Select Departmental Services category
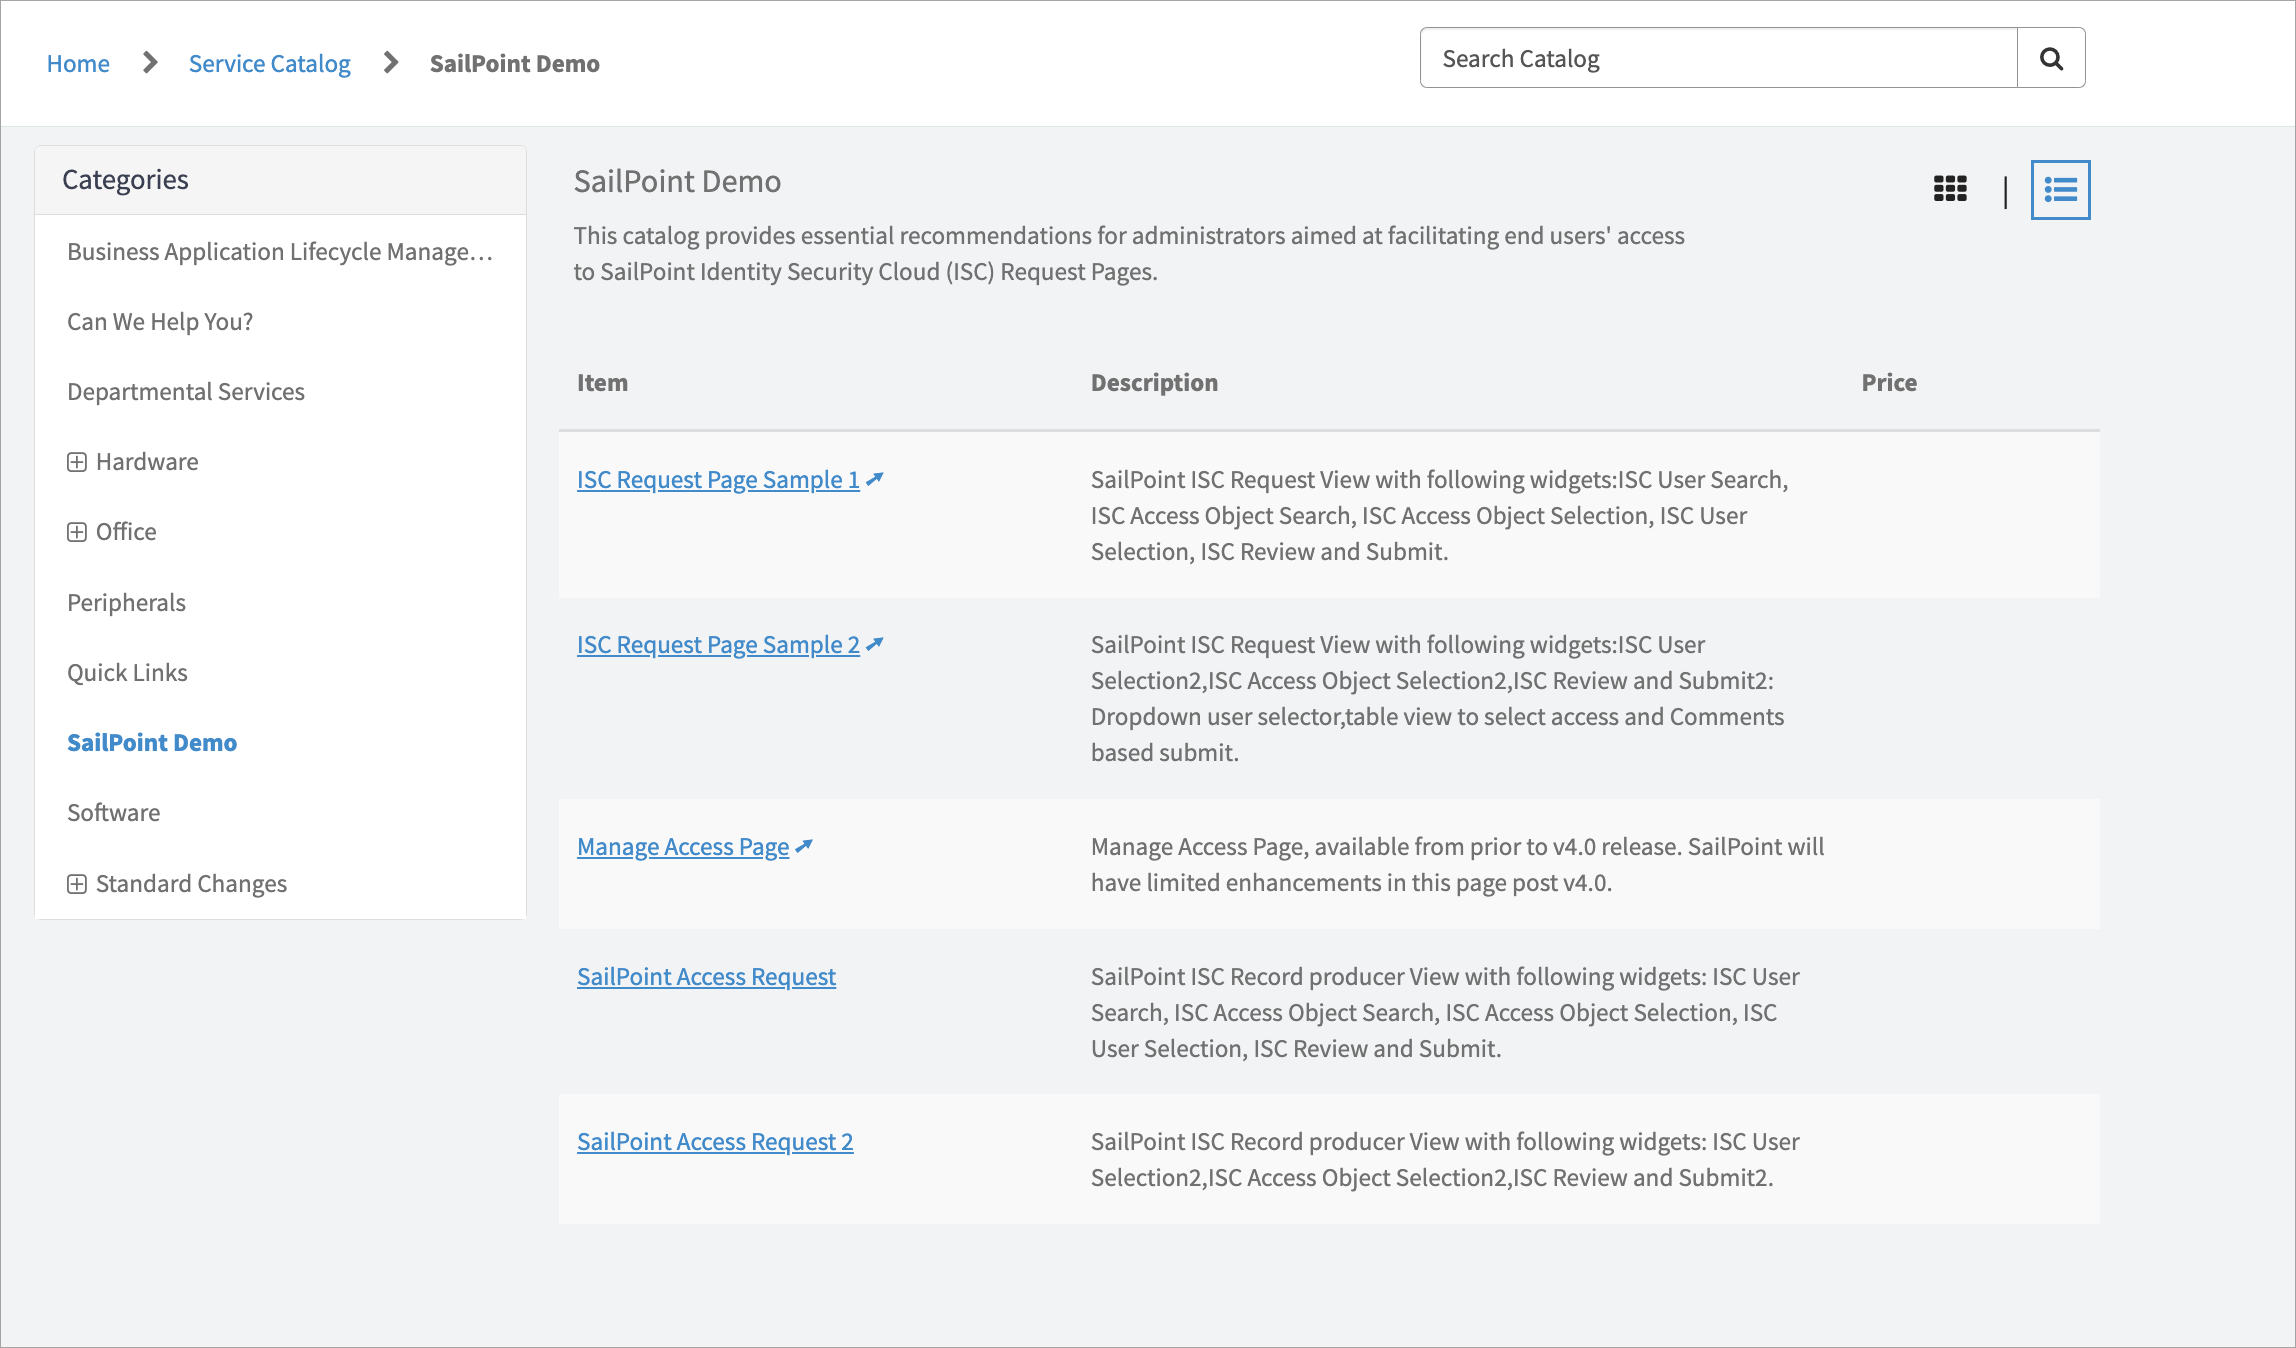 [x=186, y=391]
